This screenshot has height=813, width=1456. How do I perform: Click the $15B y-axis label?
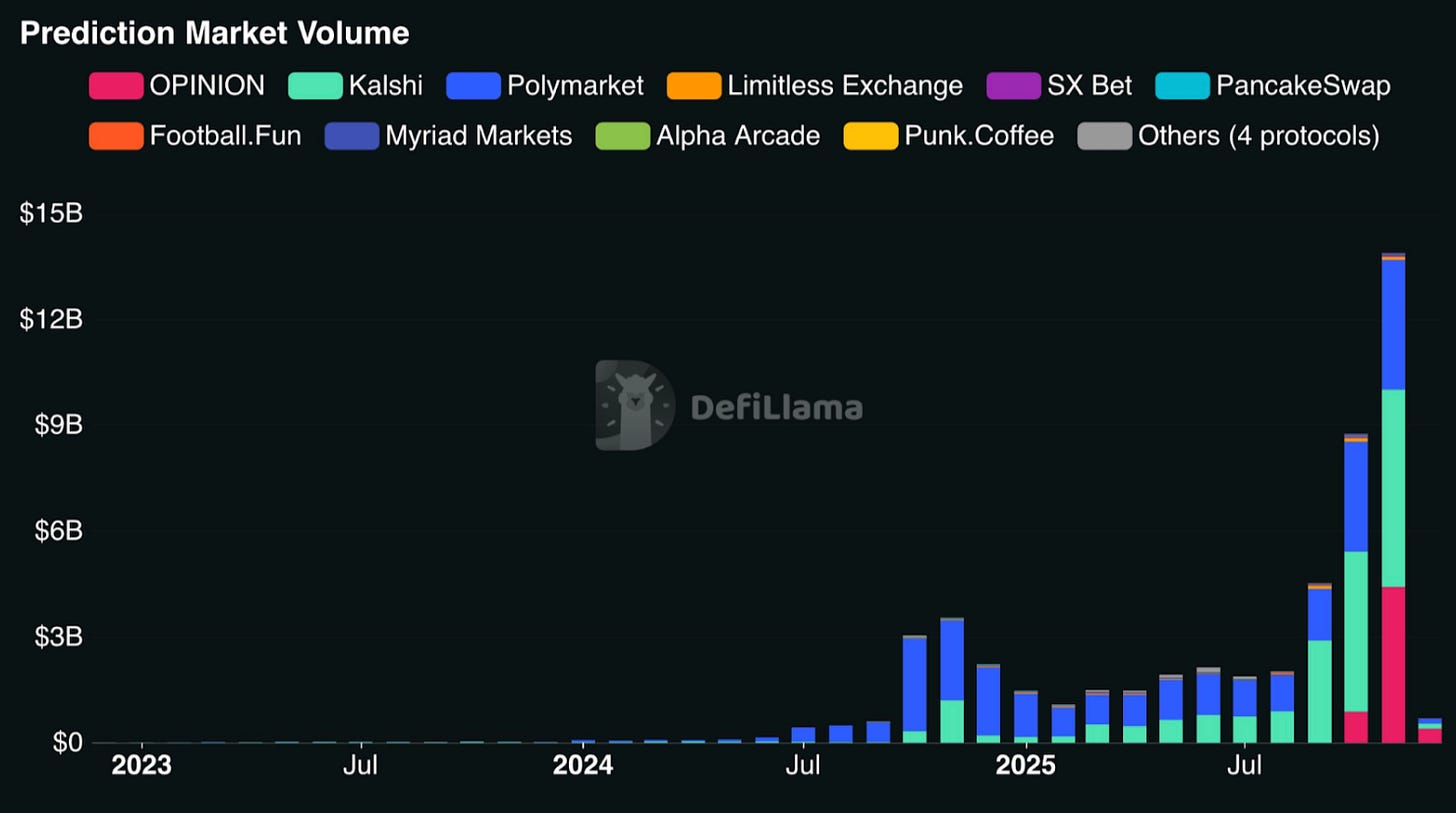[50, 214]
